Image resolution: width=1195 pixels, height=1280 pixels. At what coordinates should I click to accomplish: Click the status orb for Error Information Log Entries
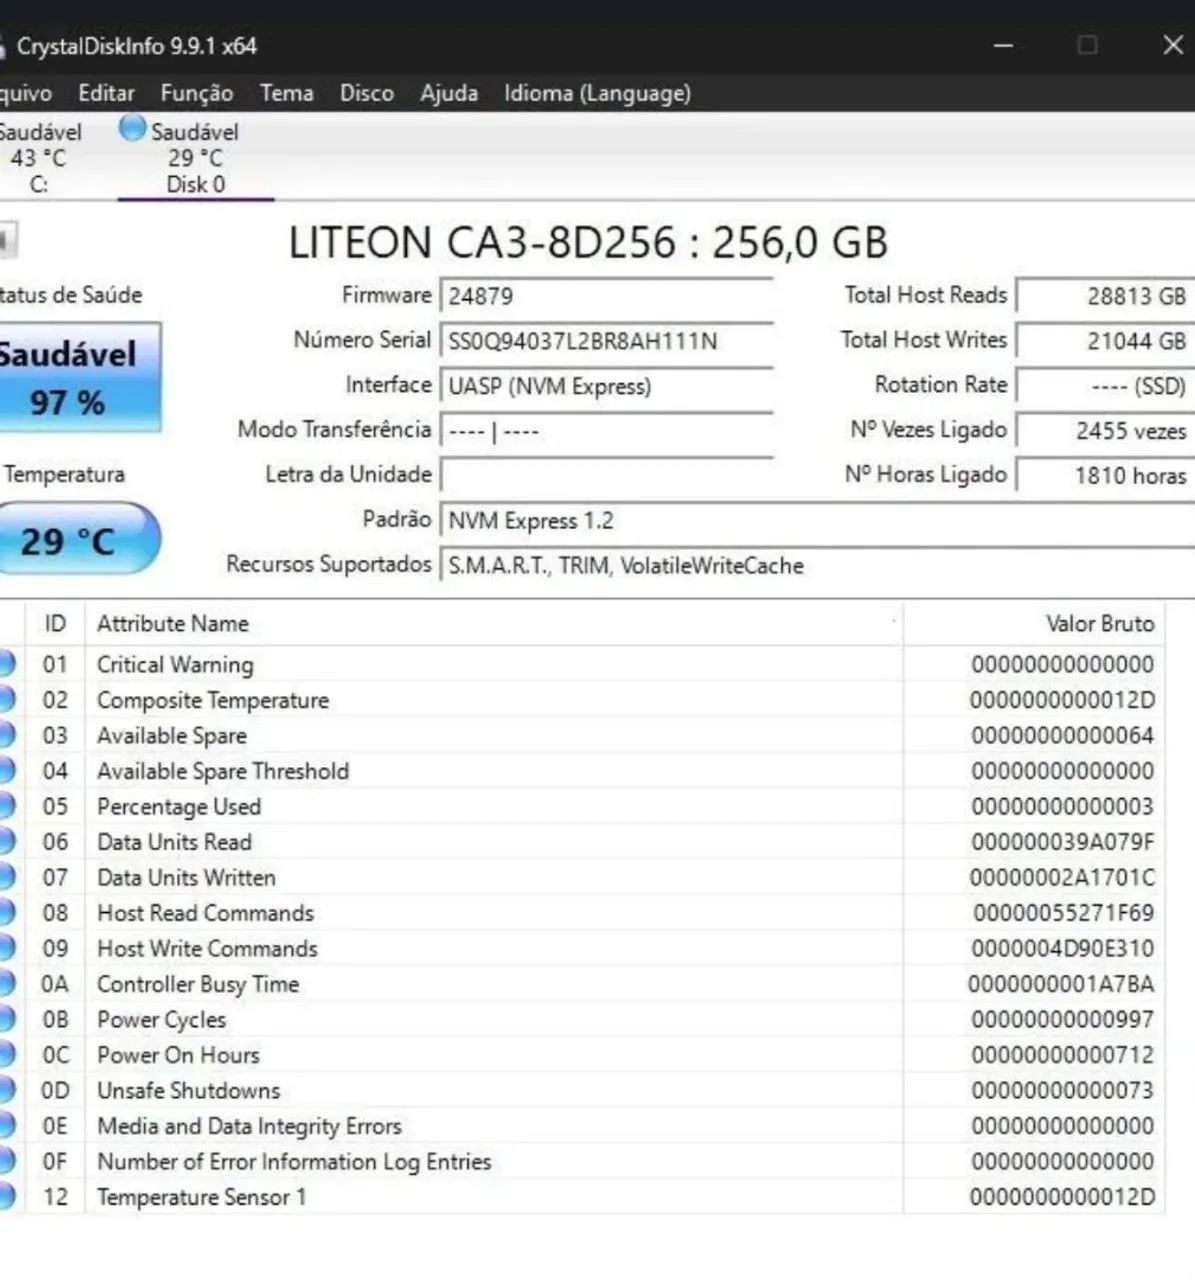(x=6, y=1161)
